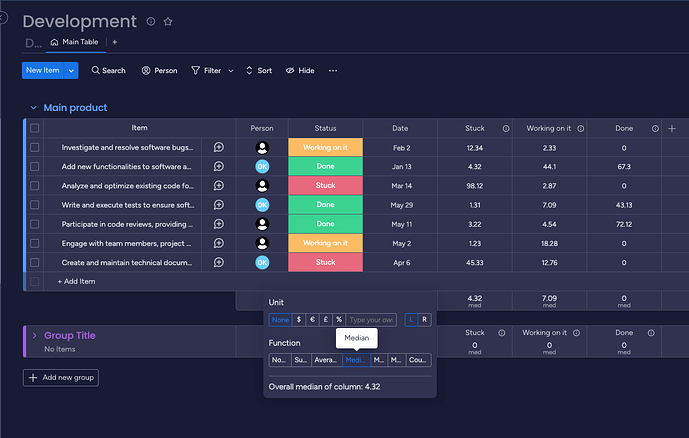
Task: Open the three-dots more options menu
Action: tap(333, 71)
